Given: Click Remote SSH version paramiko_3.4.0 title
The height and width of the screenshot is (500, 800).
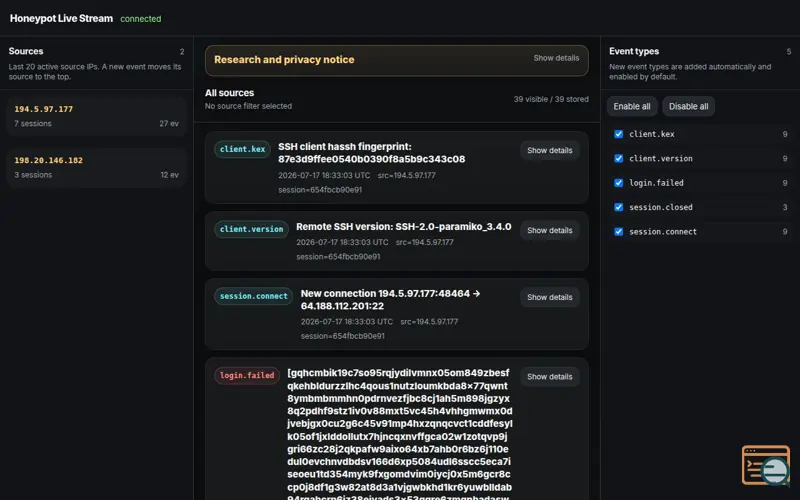Looking at the screenshot, I should click(x=404, y=227).
